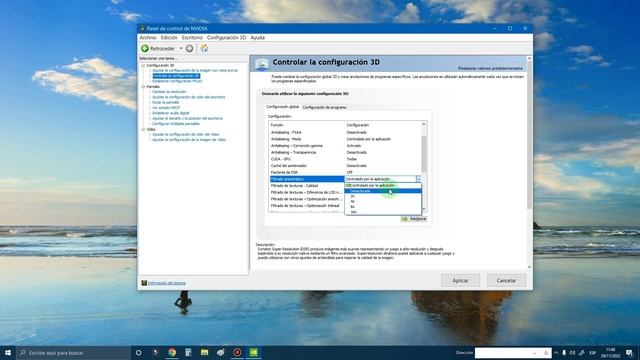Click the Cancelar button
Screen dimensions: 640x360
tap(506, 281)
